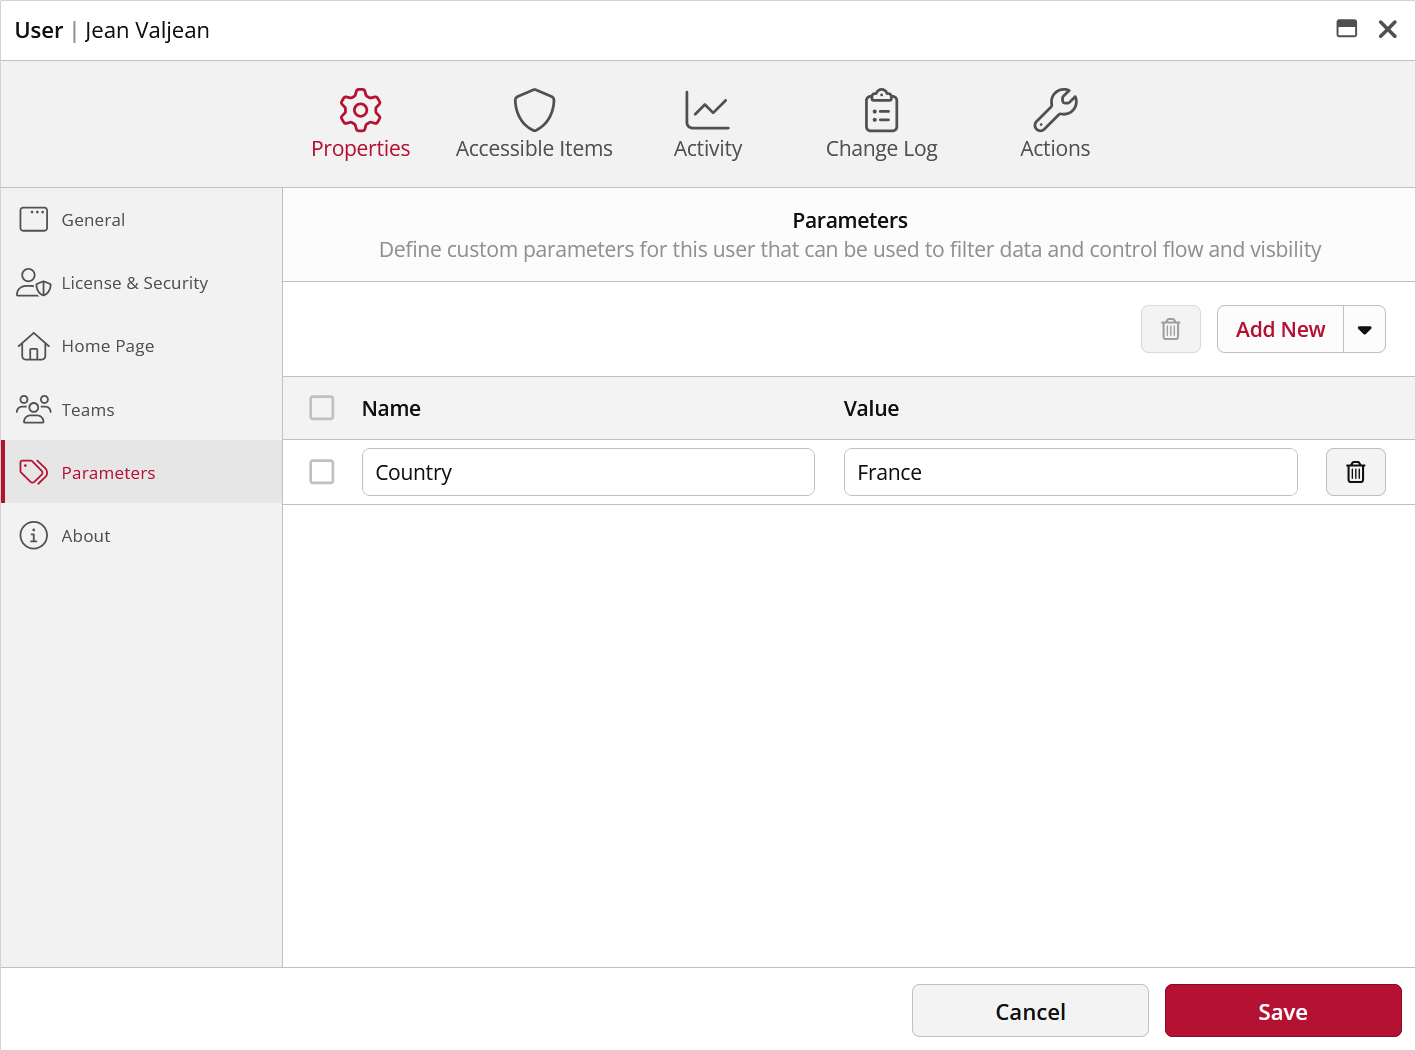Image resolution: width=1416 pixels, height=1051 pixels.
Task: View the Activity chart tab
Action: [x=708, y=125]
